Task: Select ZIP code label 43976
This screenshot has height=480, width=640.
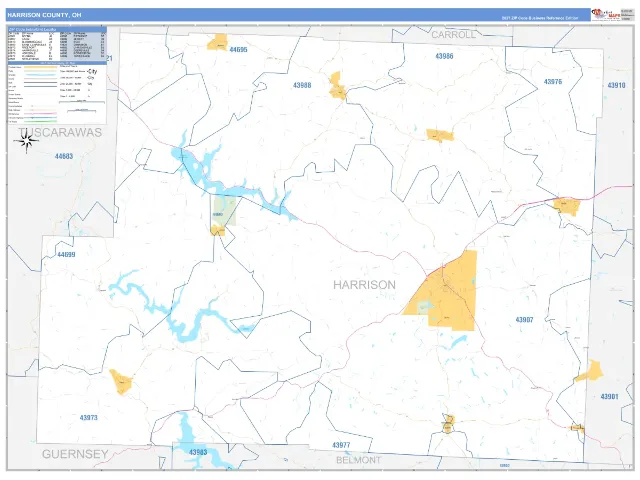Action: [x=553, y=82]
